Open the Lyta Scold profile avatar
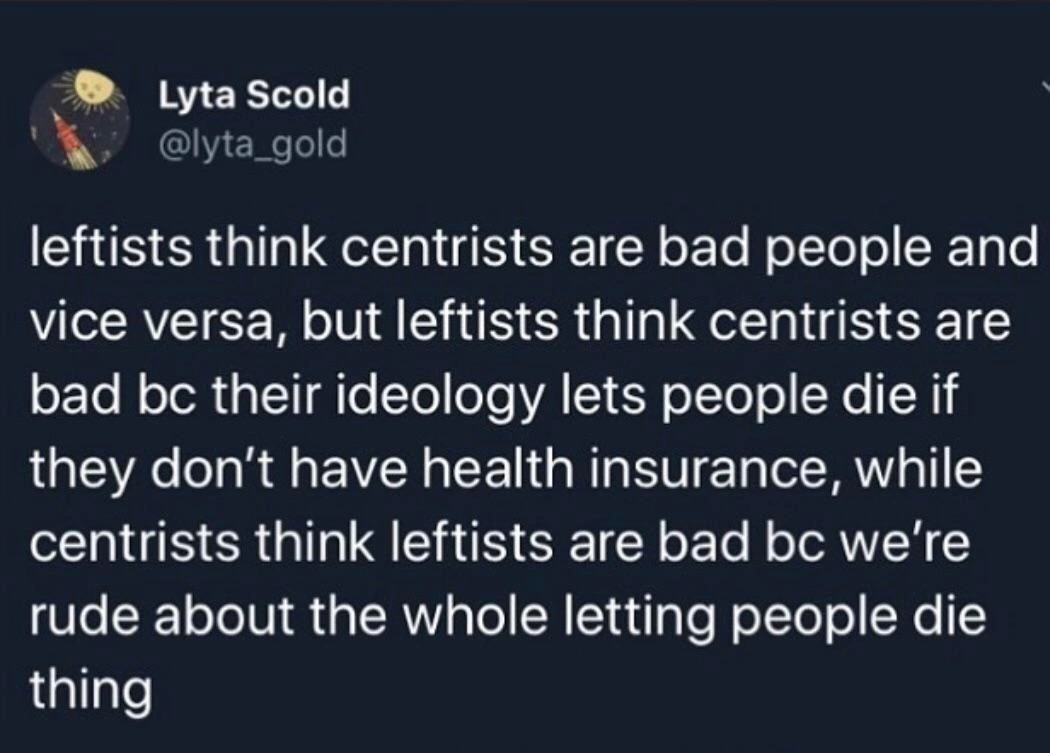Screen dimensions: 1050x753 click(x=80, y=122)
